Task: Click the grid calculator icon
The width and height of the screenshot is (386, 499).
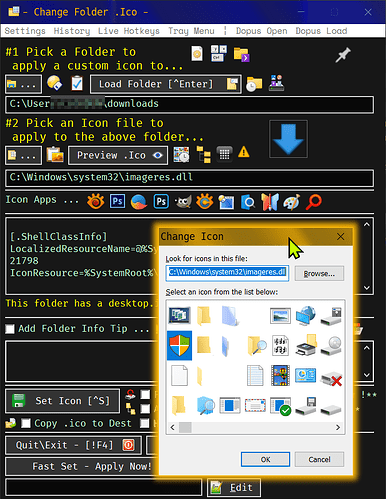Action: (224, 154)
